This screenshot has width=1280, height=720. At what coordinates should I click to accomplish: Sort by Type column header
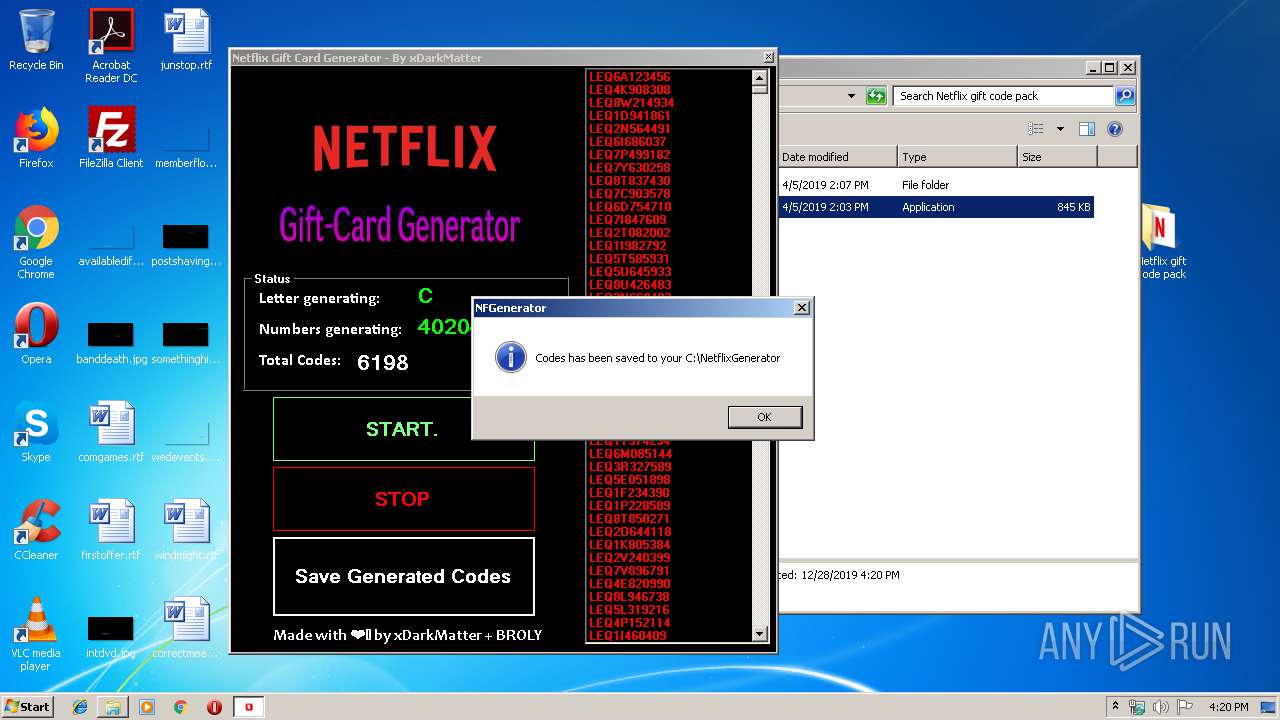pyautogui.click(x=957, y=157)
